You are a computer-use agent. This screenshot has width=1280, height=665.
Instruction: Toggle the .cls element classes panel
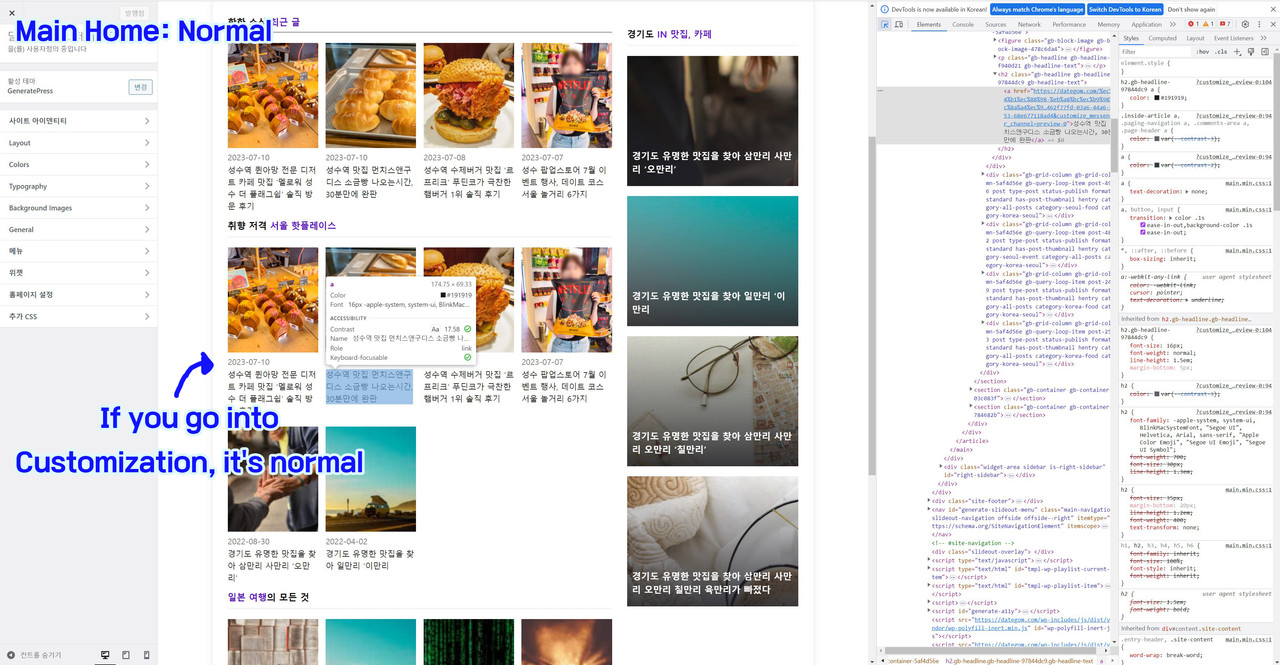(1221, 51)
